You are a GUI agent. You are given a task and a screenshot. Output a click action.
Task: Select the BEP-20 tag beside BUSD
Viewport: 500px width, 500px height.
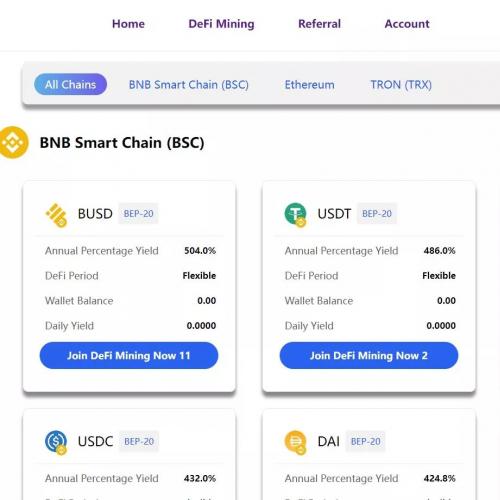138,214
